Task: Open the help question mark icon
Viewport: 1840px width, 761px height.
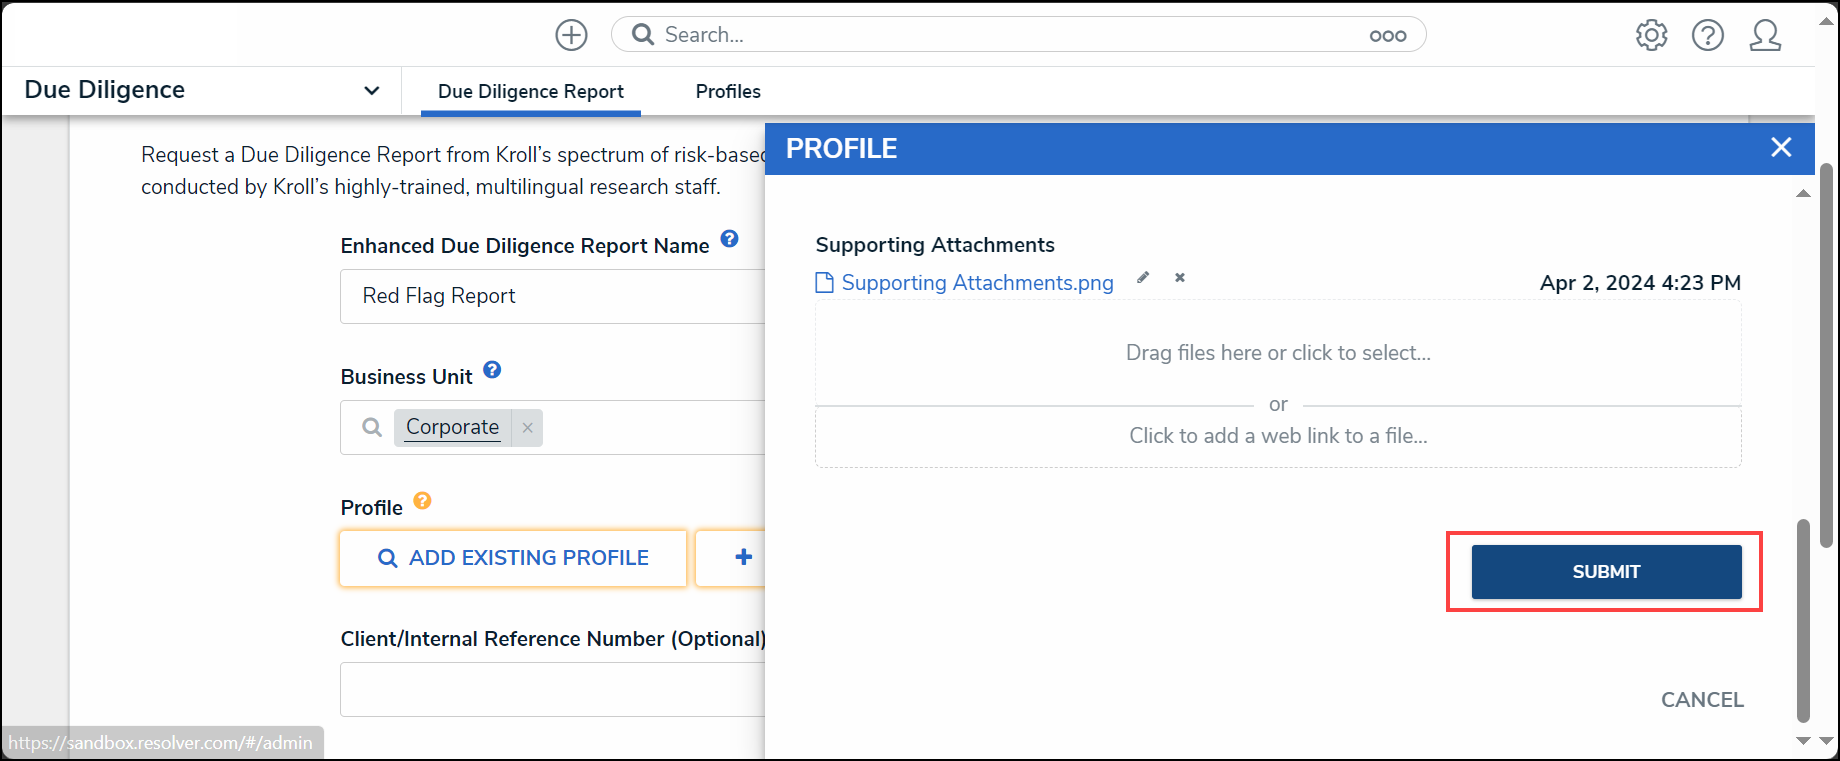Action: 1708,35
